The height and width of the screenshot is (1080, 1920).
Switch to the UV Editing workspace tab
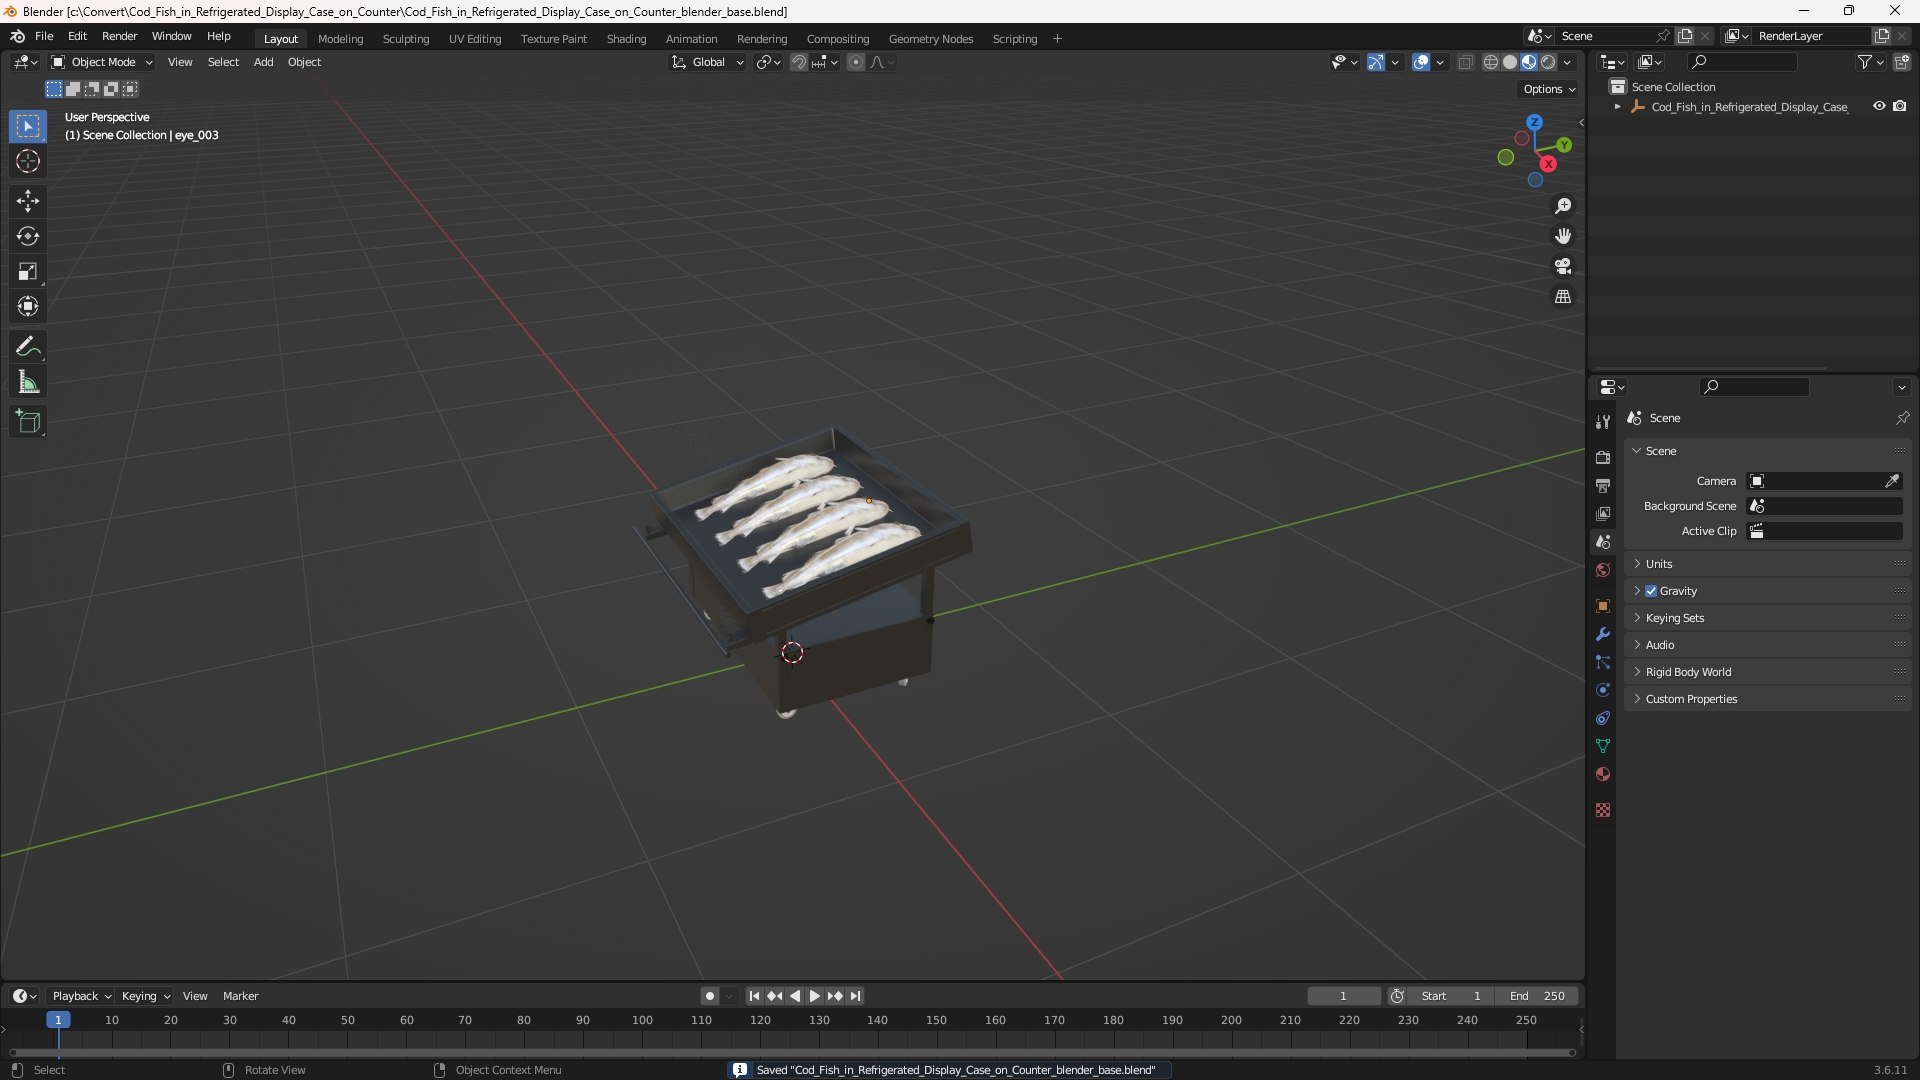475,38
